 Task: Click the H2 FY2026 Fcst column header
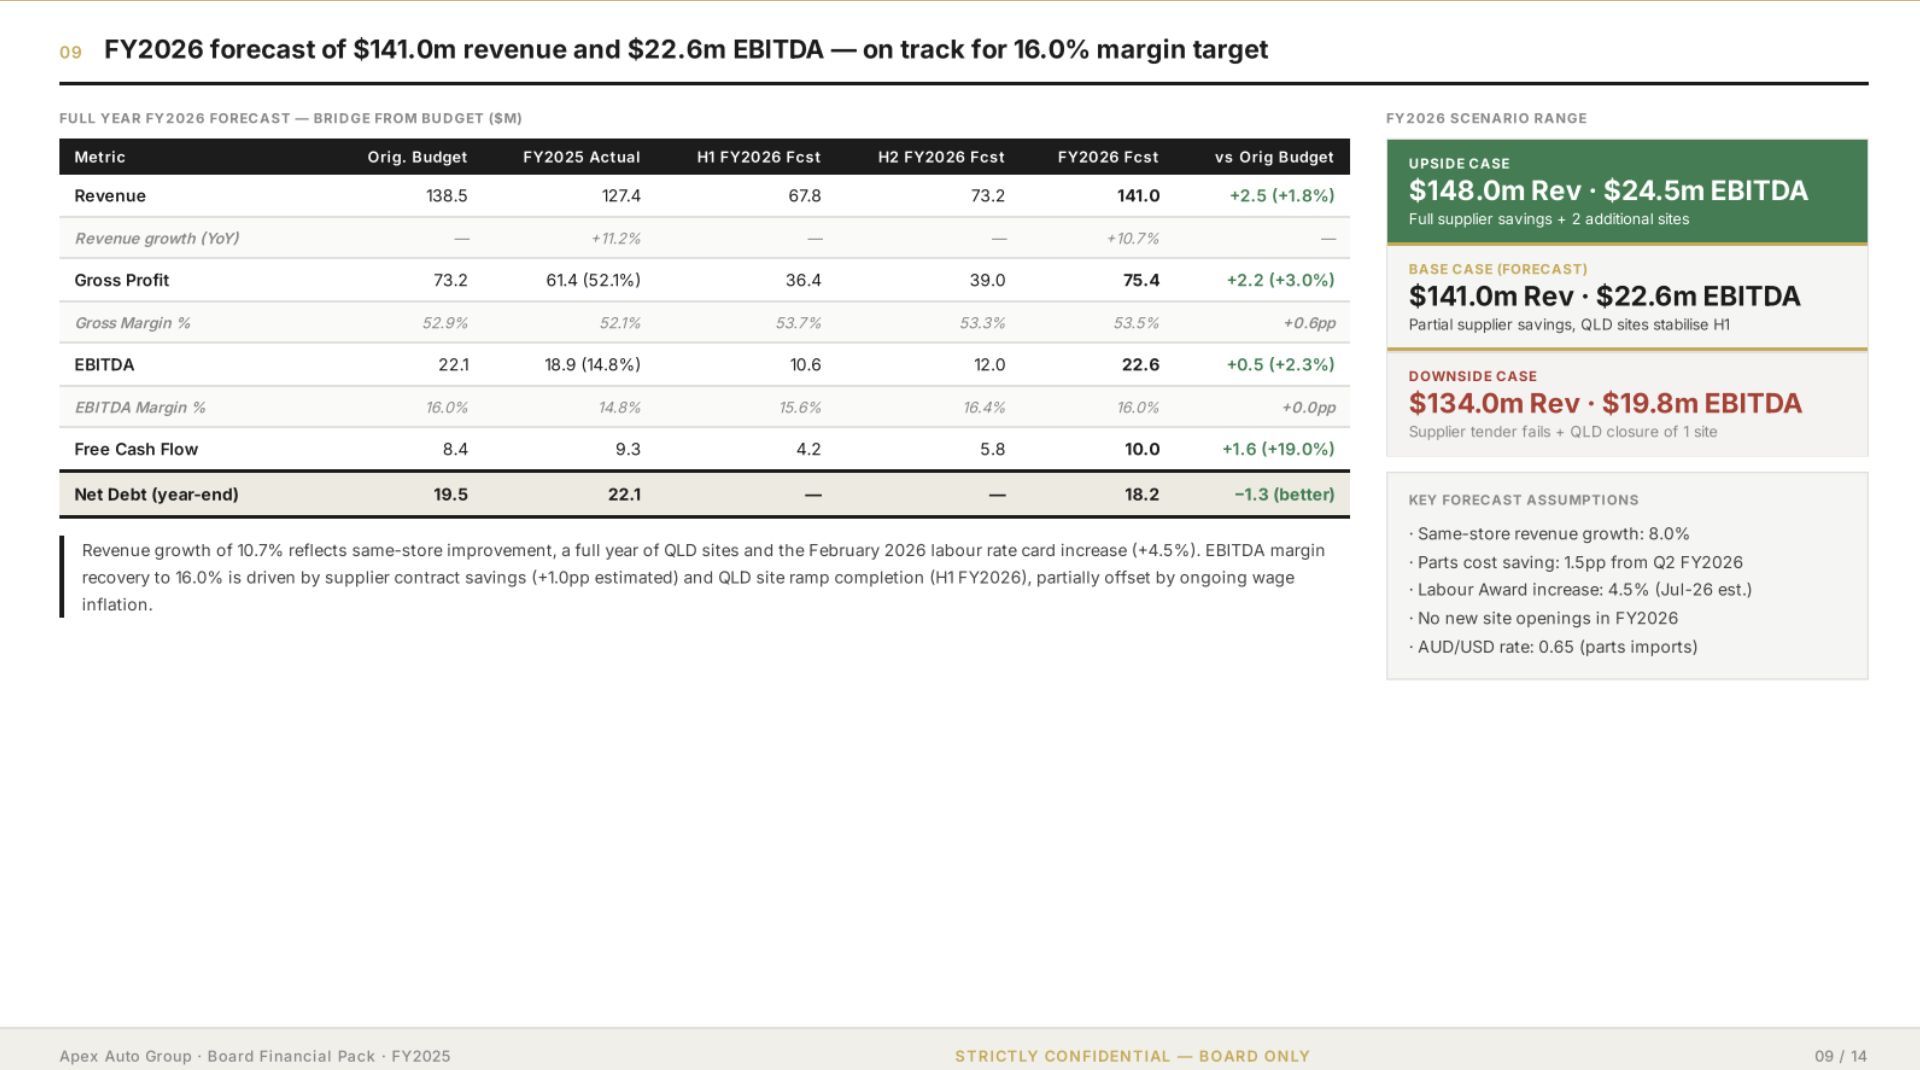coord(941,157)
